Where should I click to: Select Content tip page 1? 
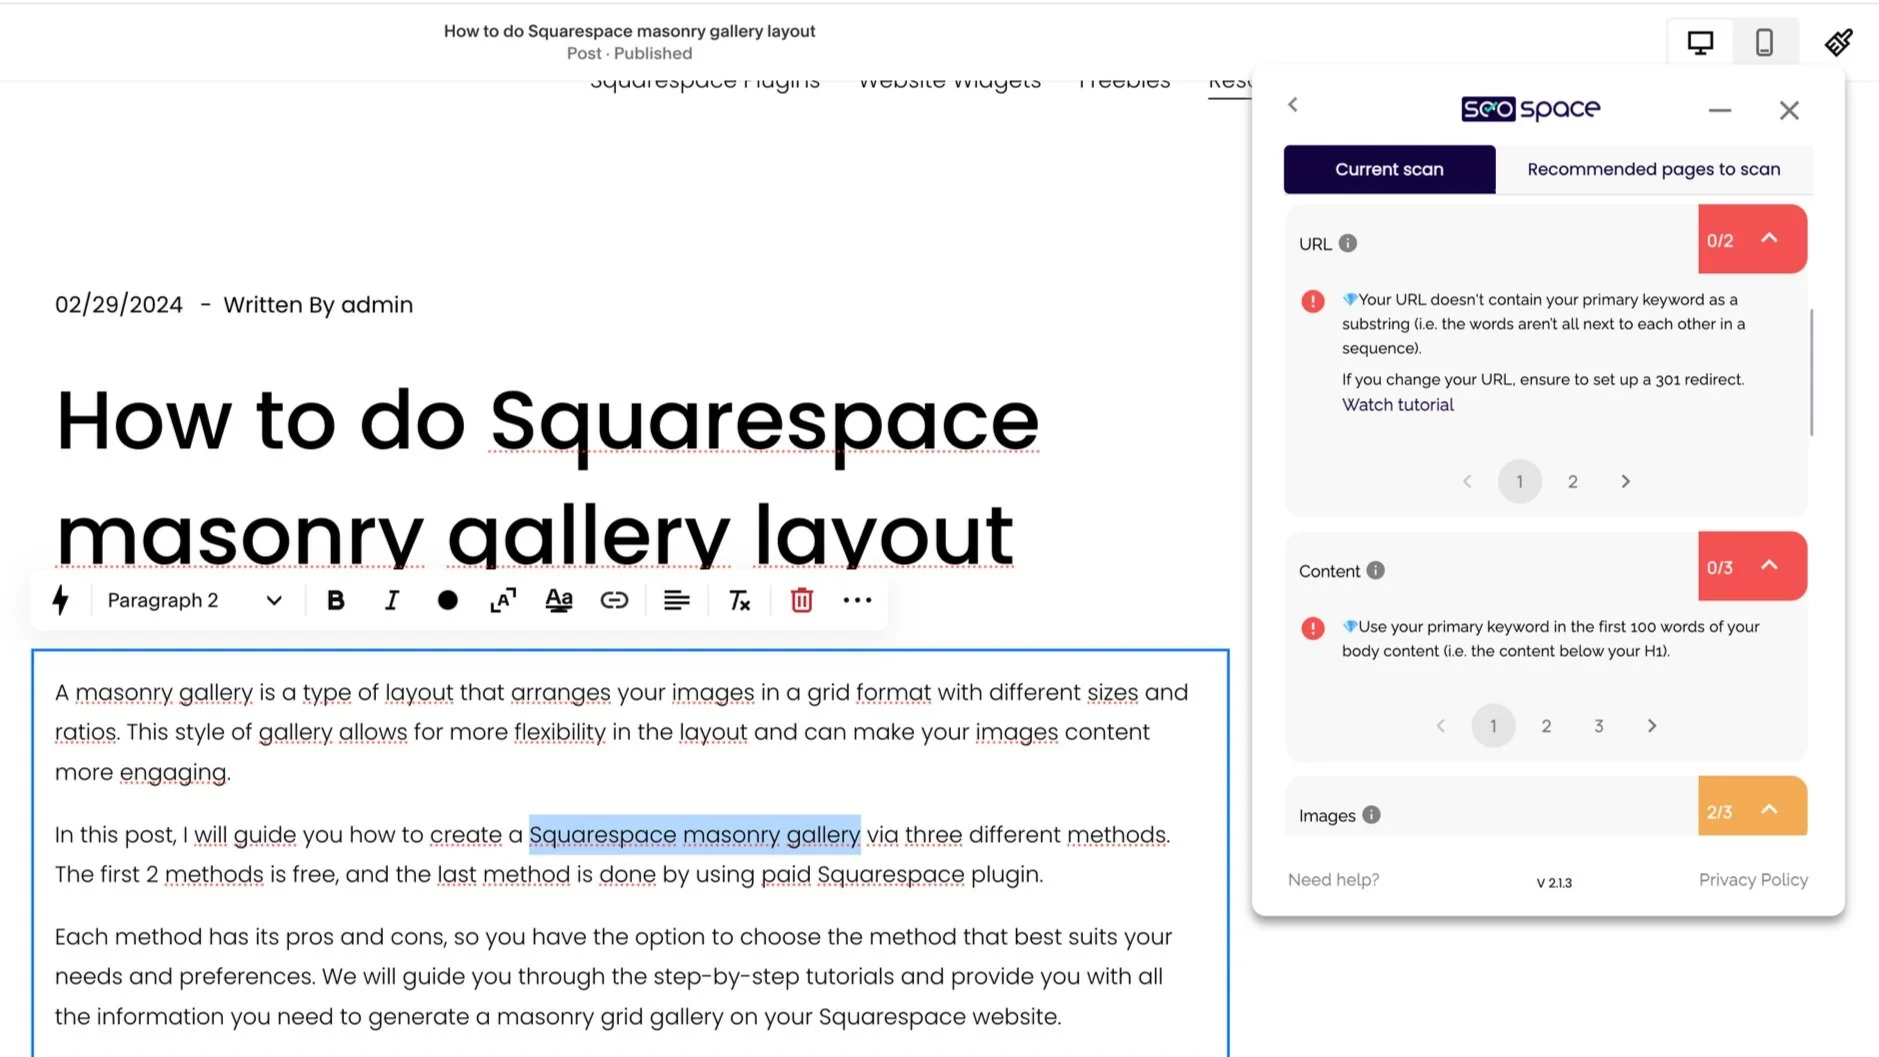click(1493, 726)
